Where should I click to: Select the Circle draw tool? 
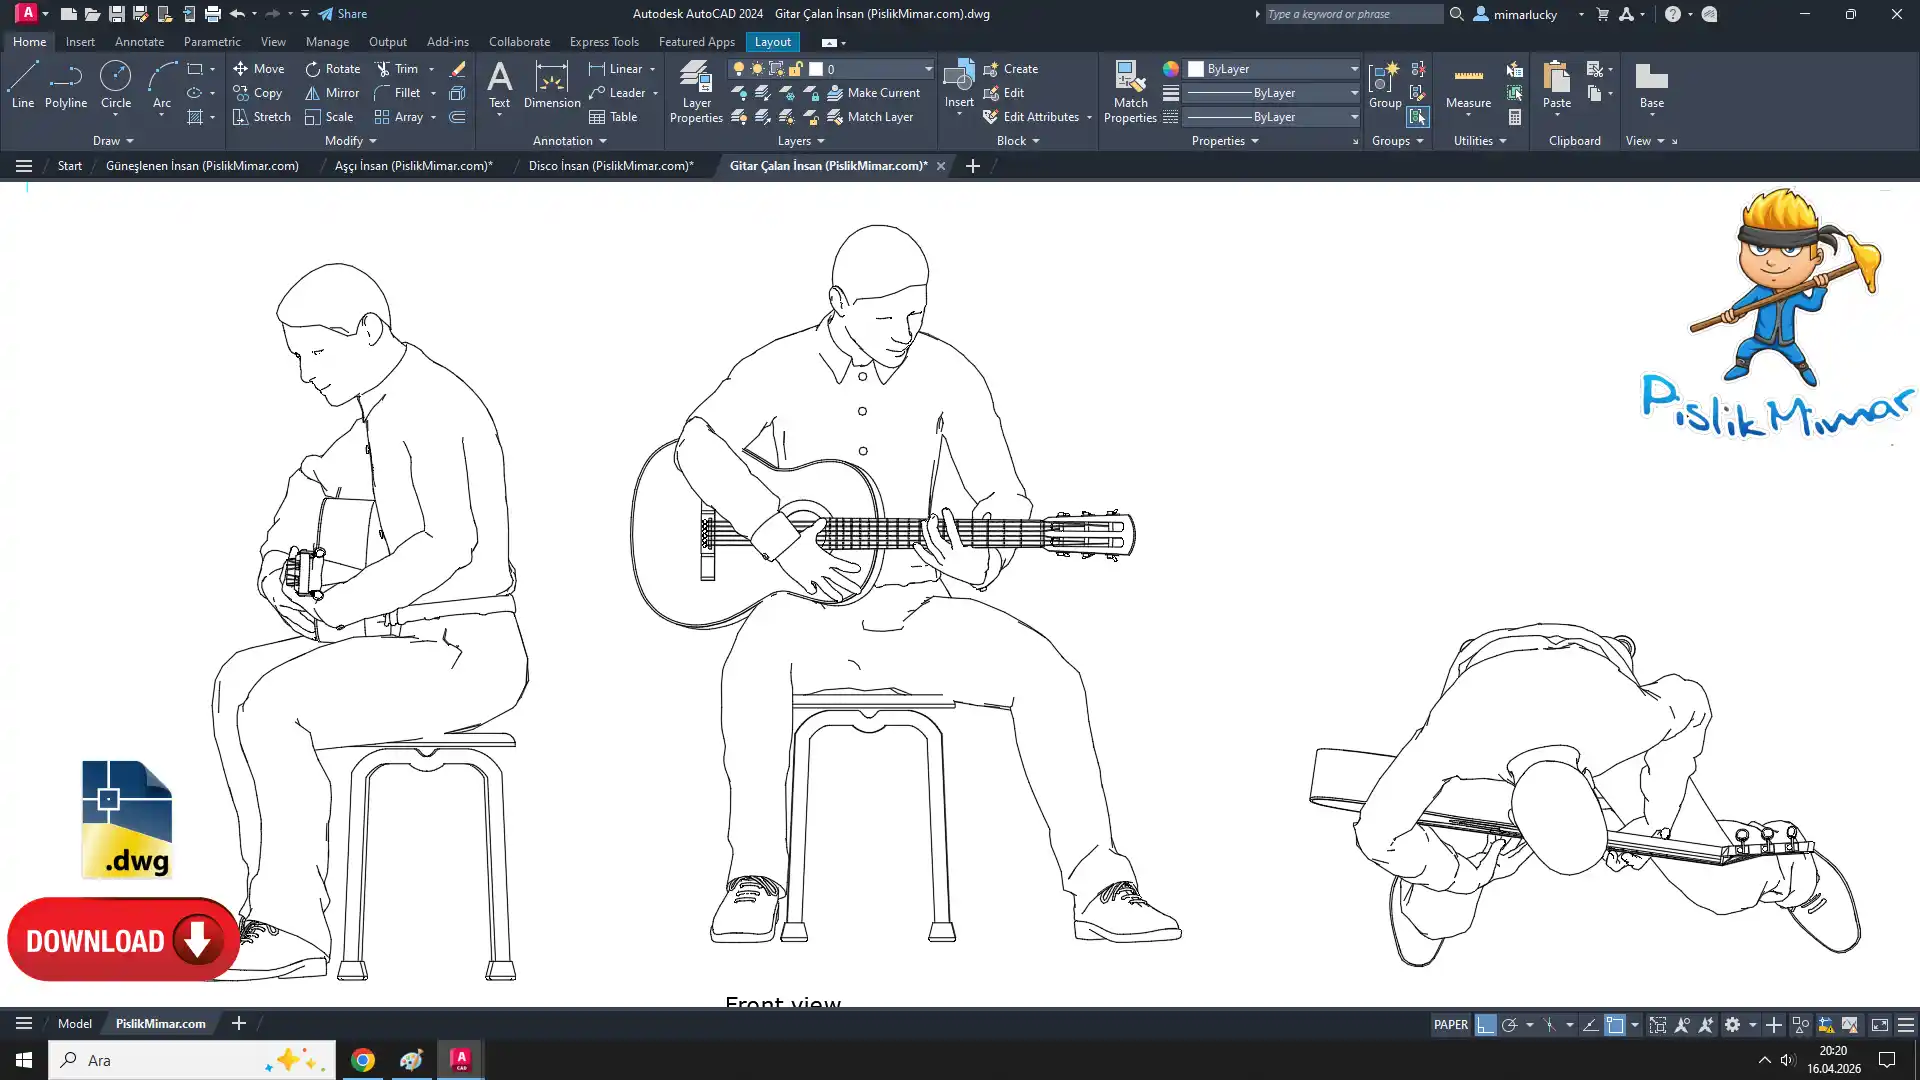pos(115,85)
